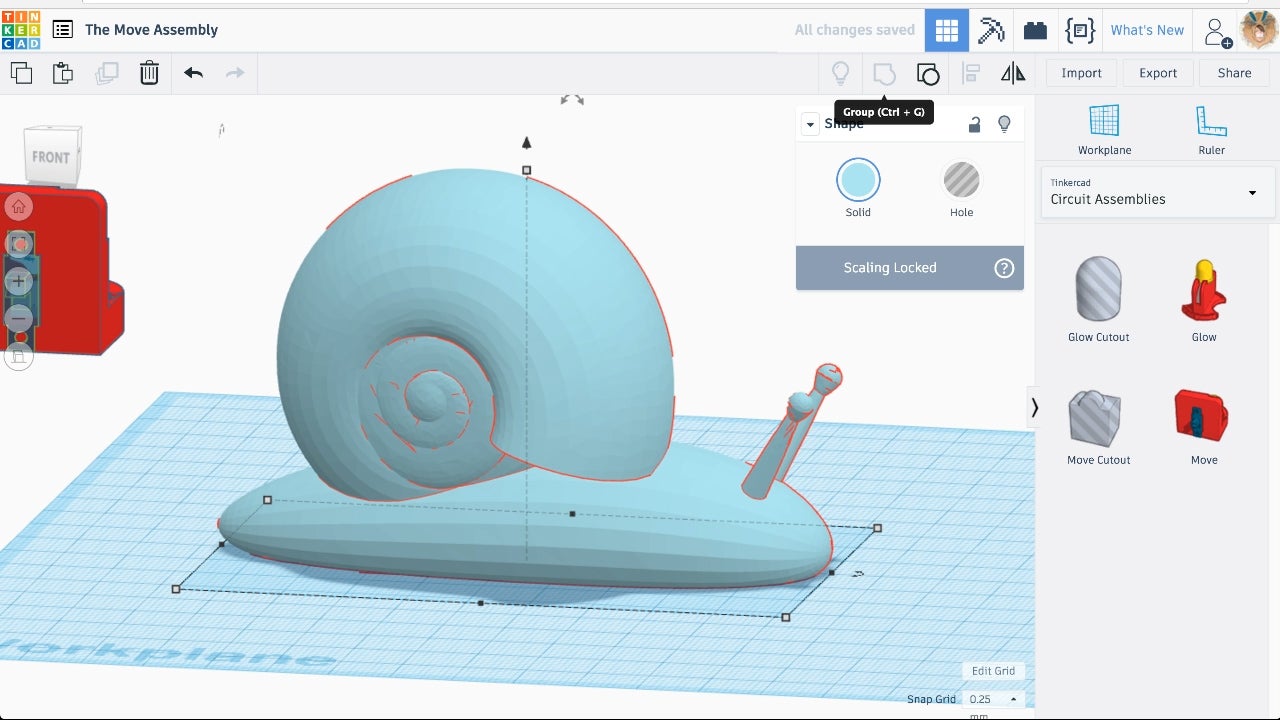
Task: Switch to the 3D design grid view
Action: pos(947,30)
